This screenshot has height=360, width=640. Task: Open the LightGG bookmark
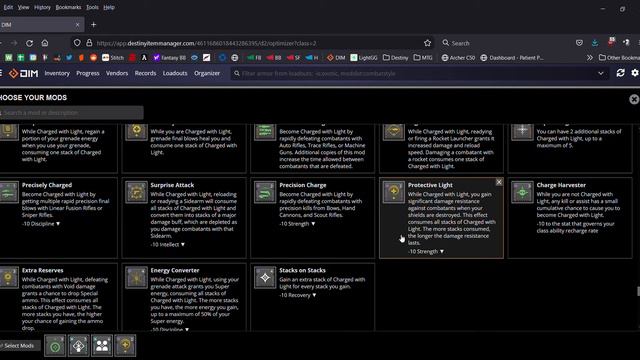(364, 58)
